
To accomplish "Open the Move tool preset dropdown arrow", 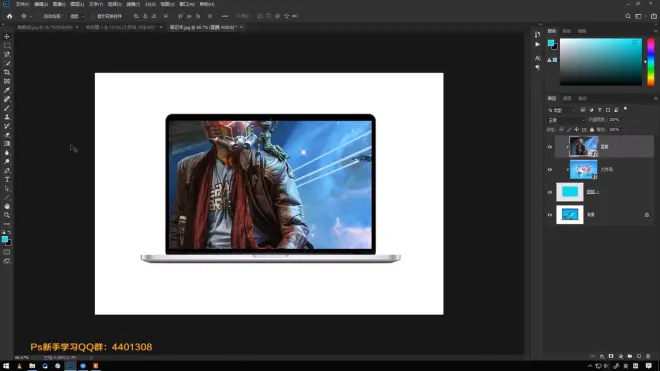I will click(x=31, y=16).
